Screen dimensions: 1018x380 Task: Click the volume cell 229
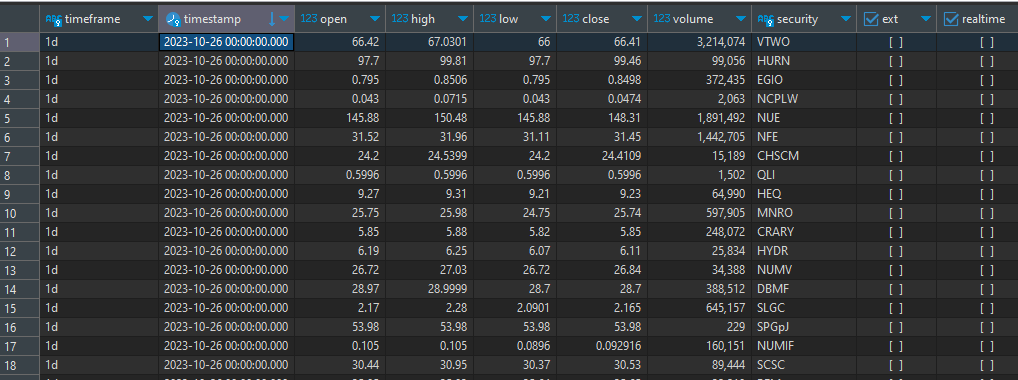click(699, 327)
